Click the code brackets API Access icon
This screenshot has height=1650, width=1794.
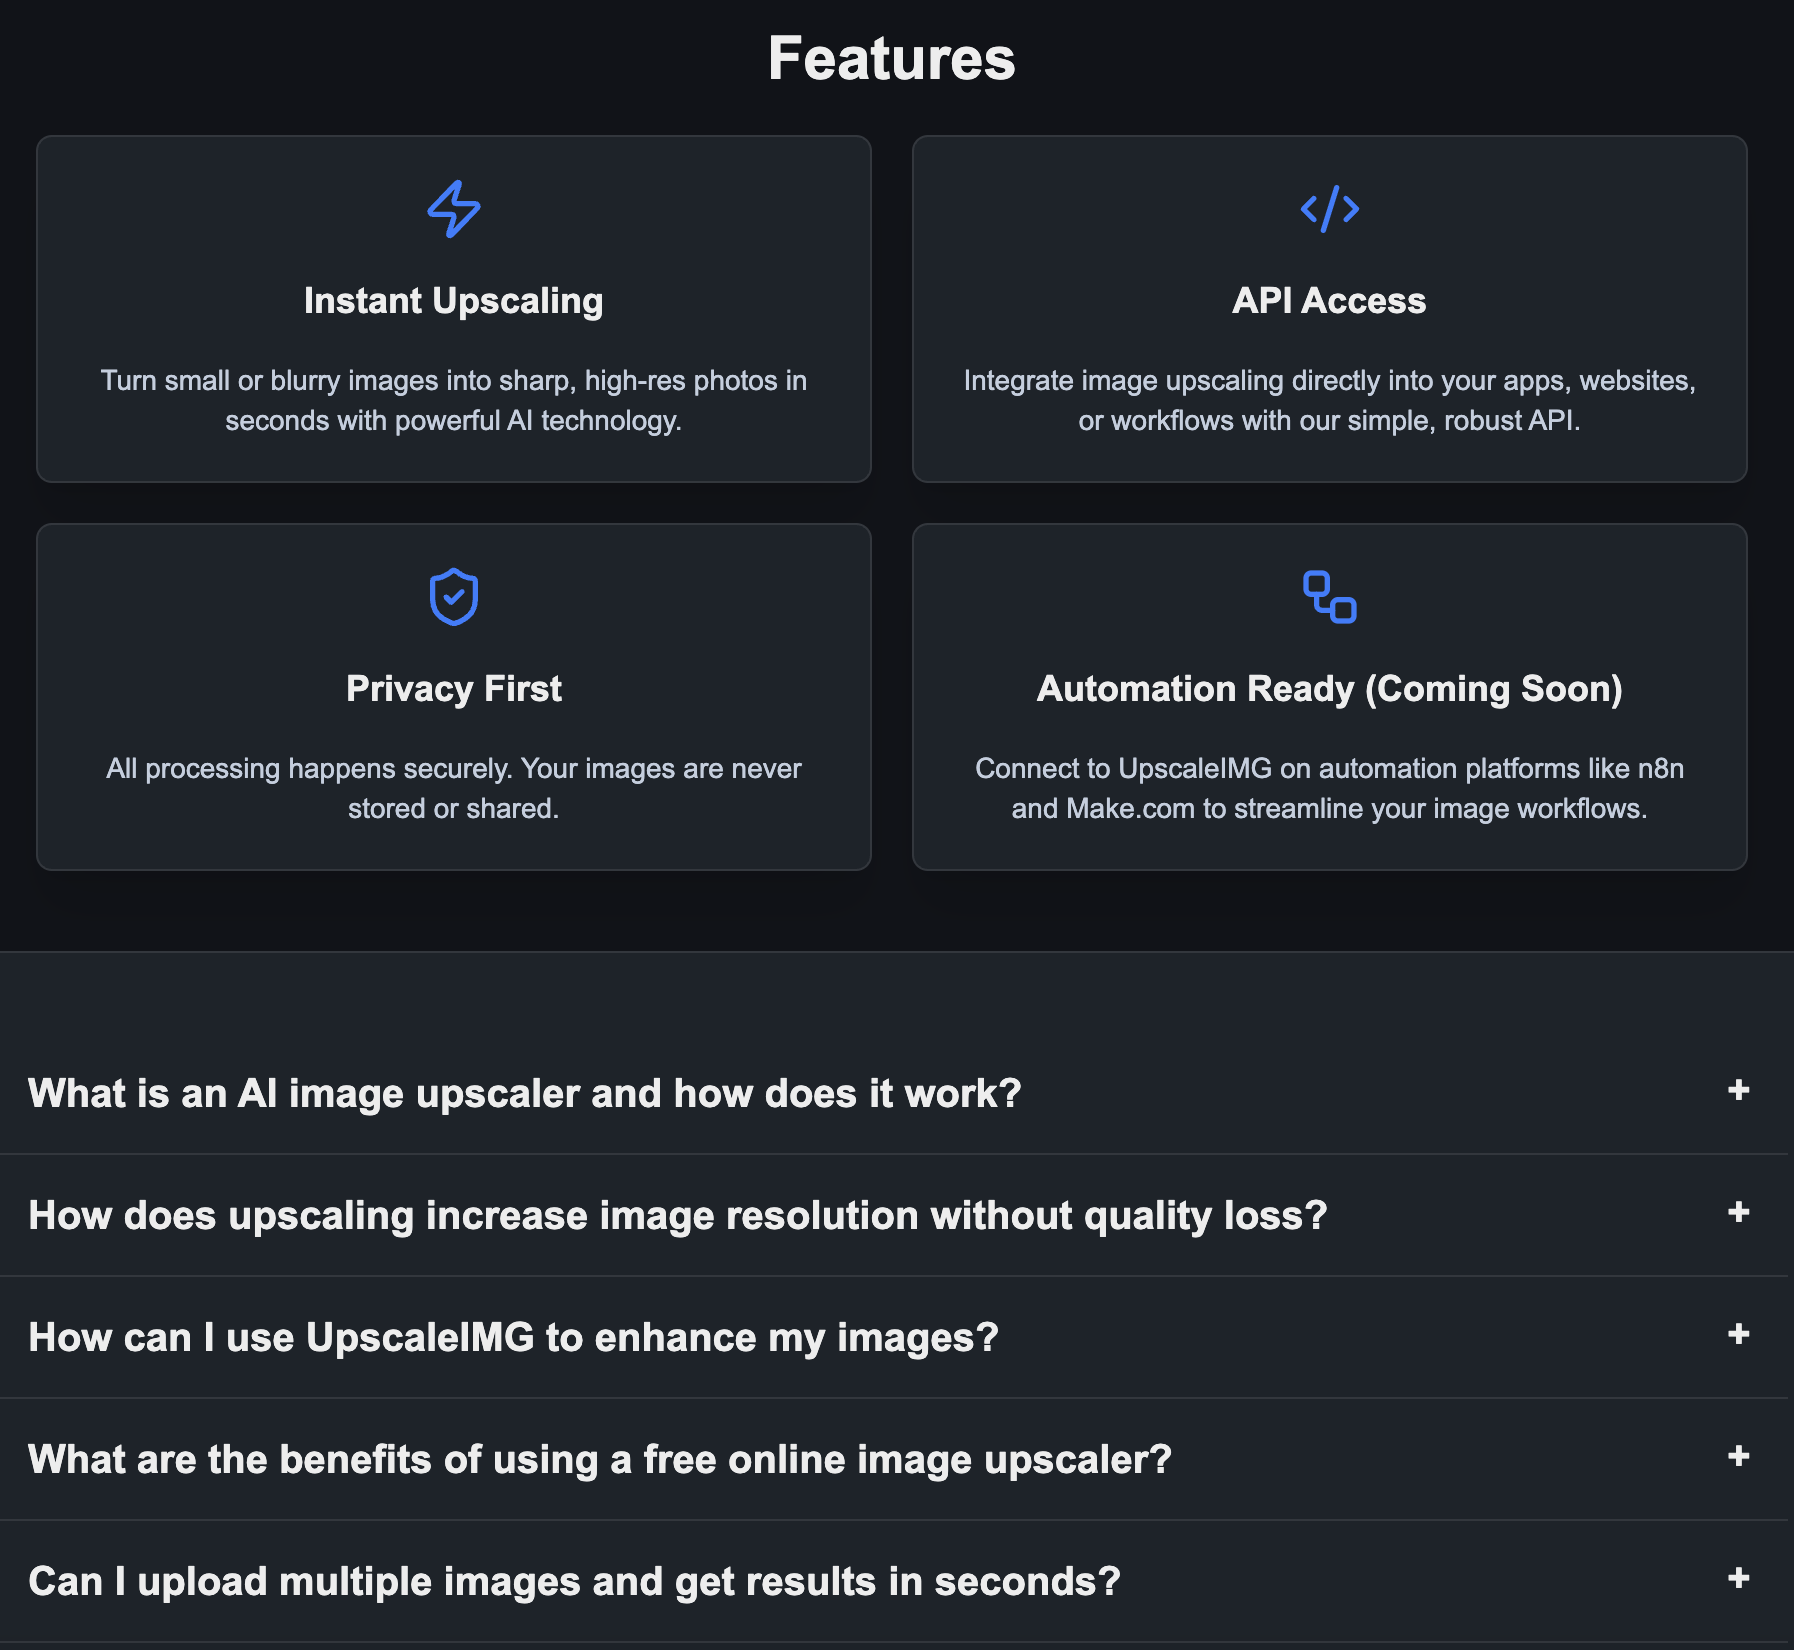pyautogui.click(x=1329, y=208)
